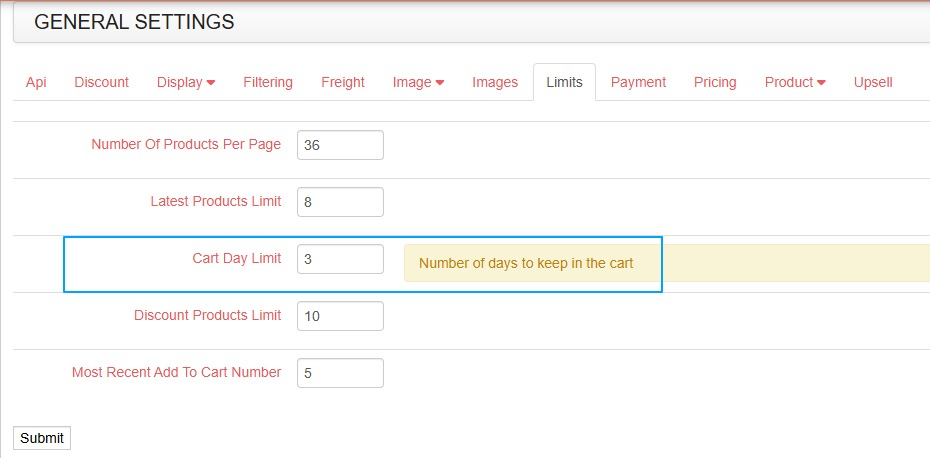
Task: Switch to the Pricing tab
Action: [x=715, y=82]
